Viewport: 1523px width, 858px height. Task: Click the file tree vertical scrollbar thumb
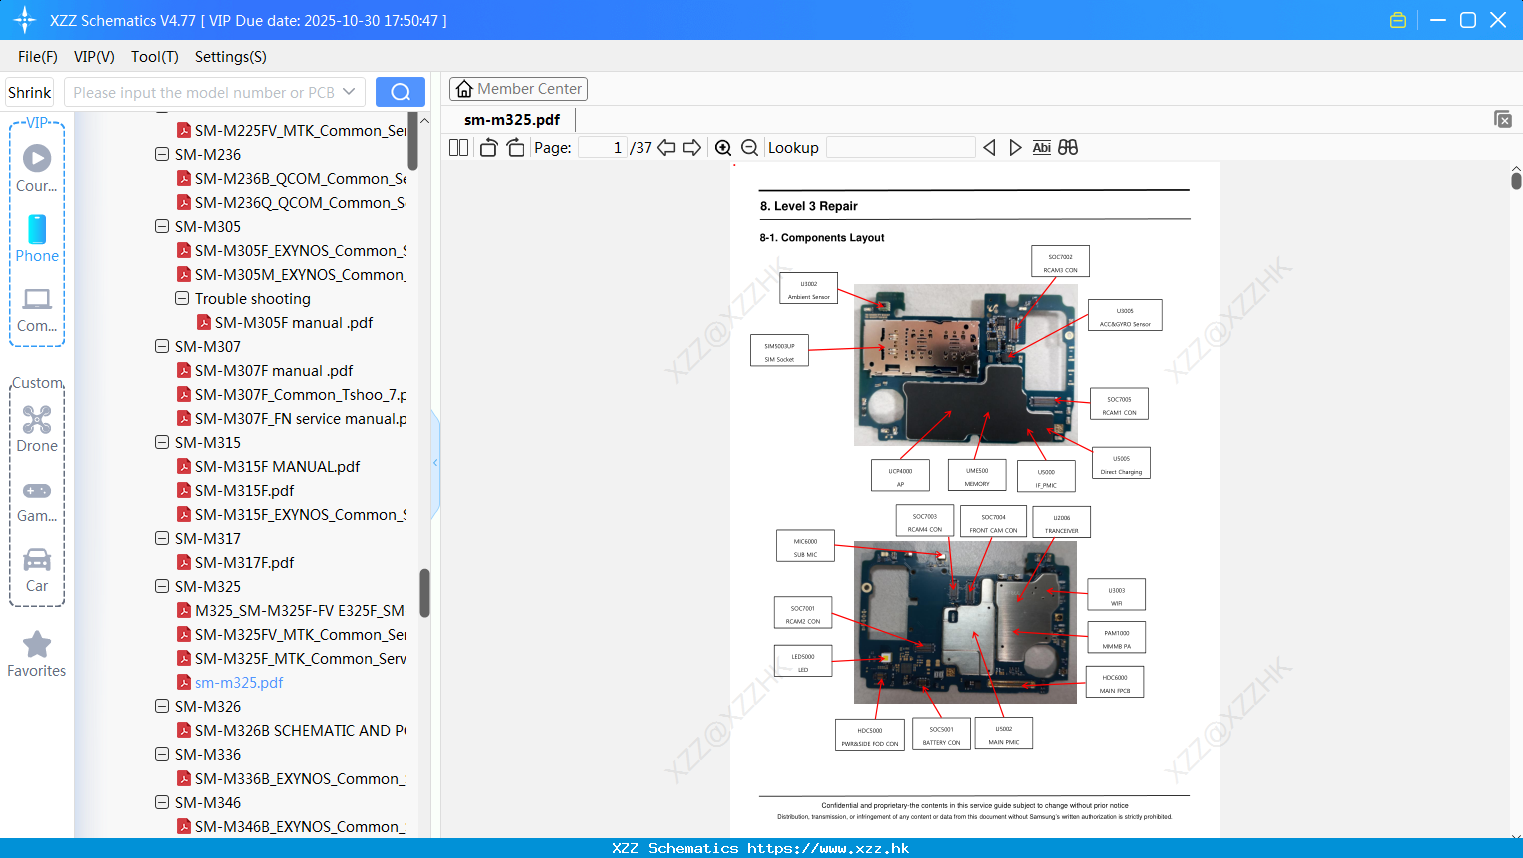click(413, 141)
